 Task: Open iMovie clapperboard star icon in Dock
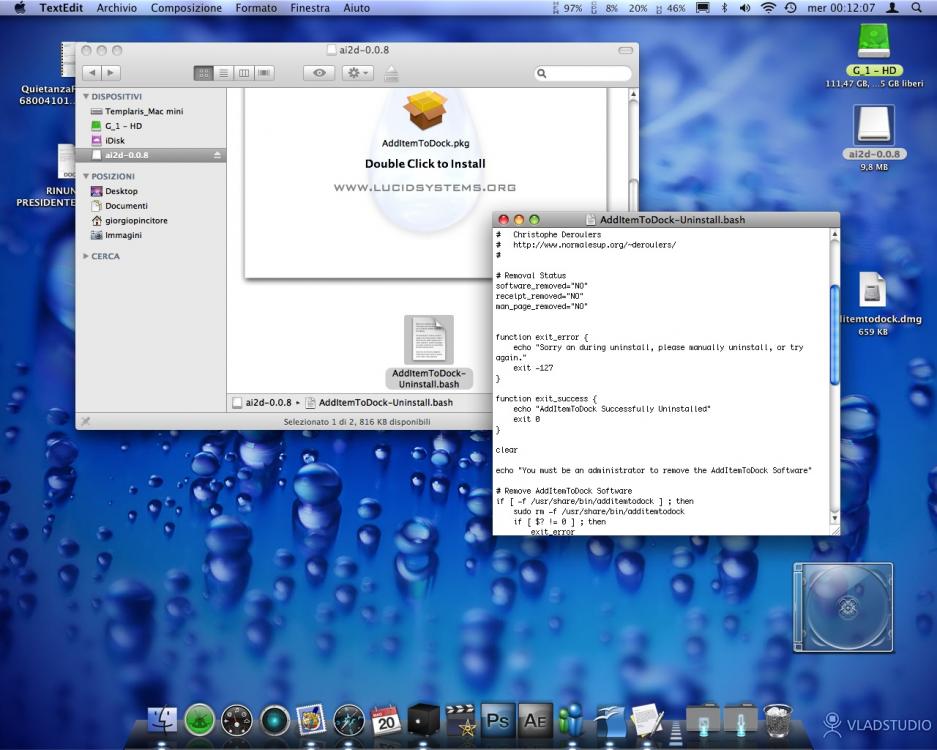[x=460, y=720]
